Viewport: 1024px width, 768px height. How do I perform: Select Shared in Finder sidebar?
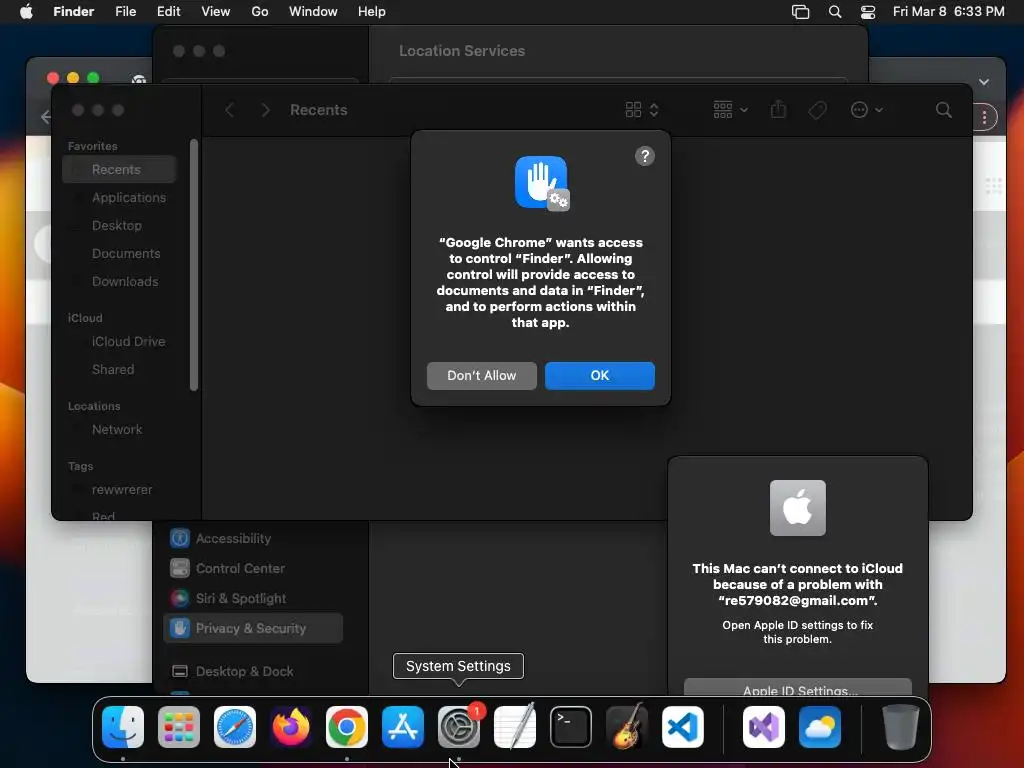[120, 370]
